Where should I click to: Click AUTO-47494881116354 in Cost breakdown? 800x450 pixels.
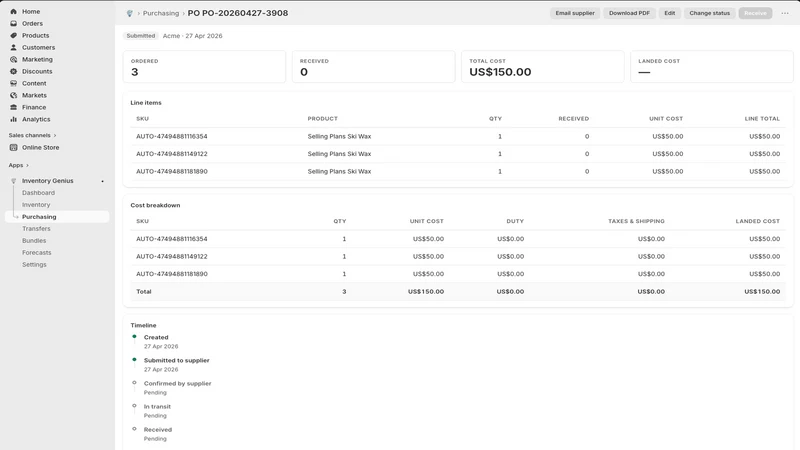coord(171,239)
